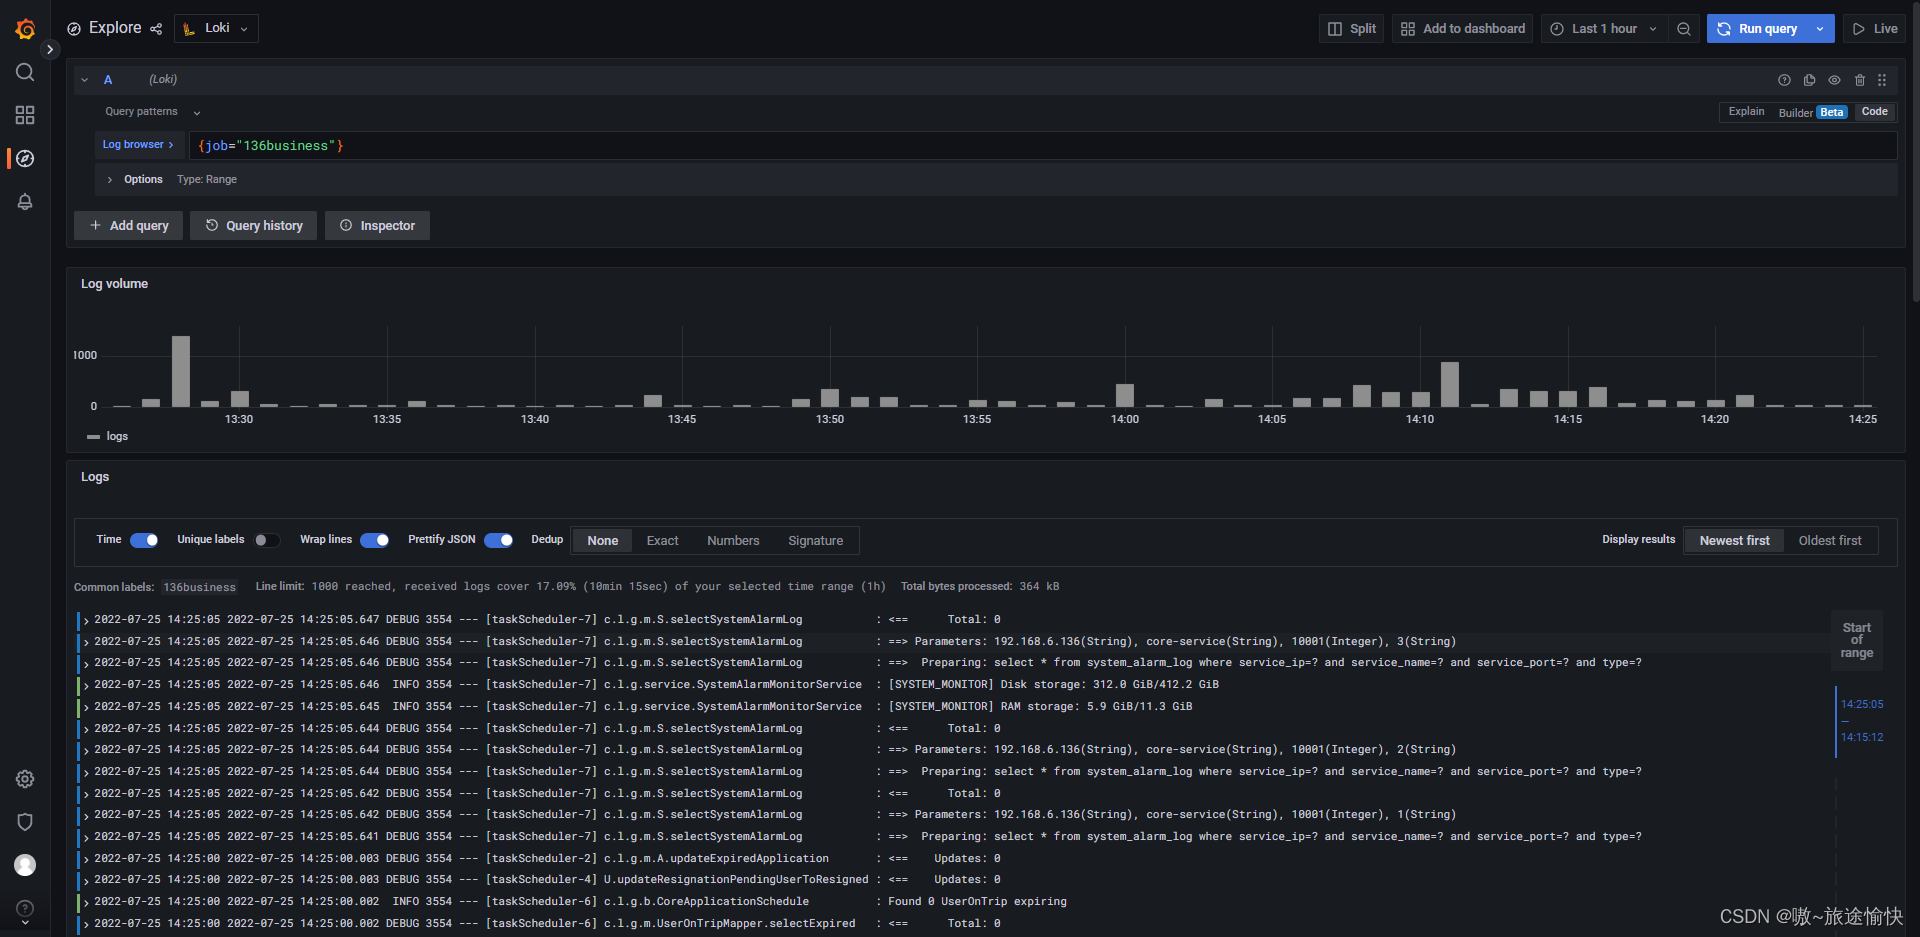Click the zoom out time range icon
Viewport: 1920px width, 937px height.
click(x=1684, y=29)
